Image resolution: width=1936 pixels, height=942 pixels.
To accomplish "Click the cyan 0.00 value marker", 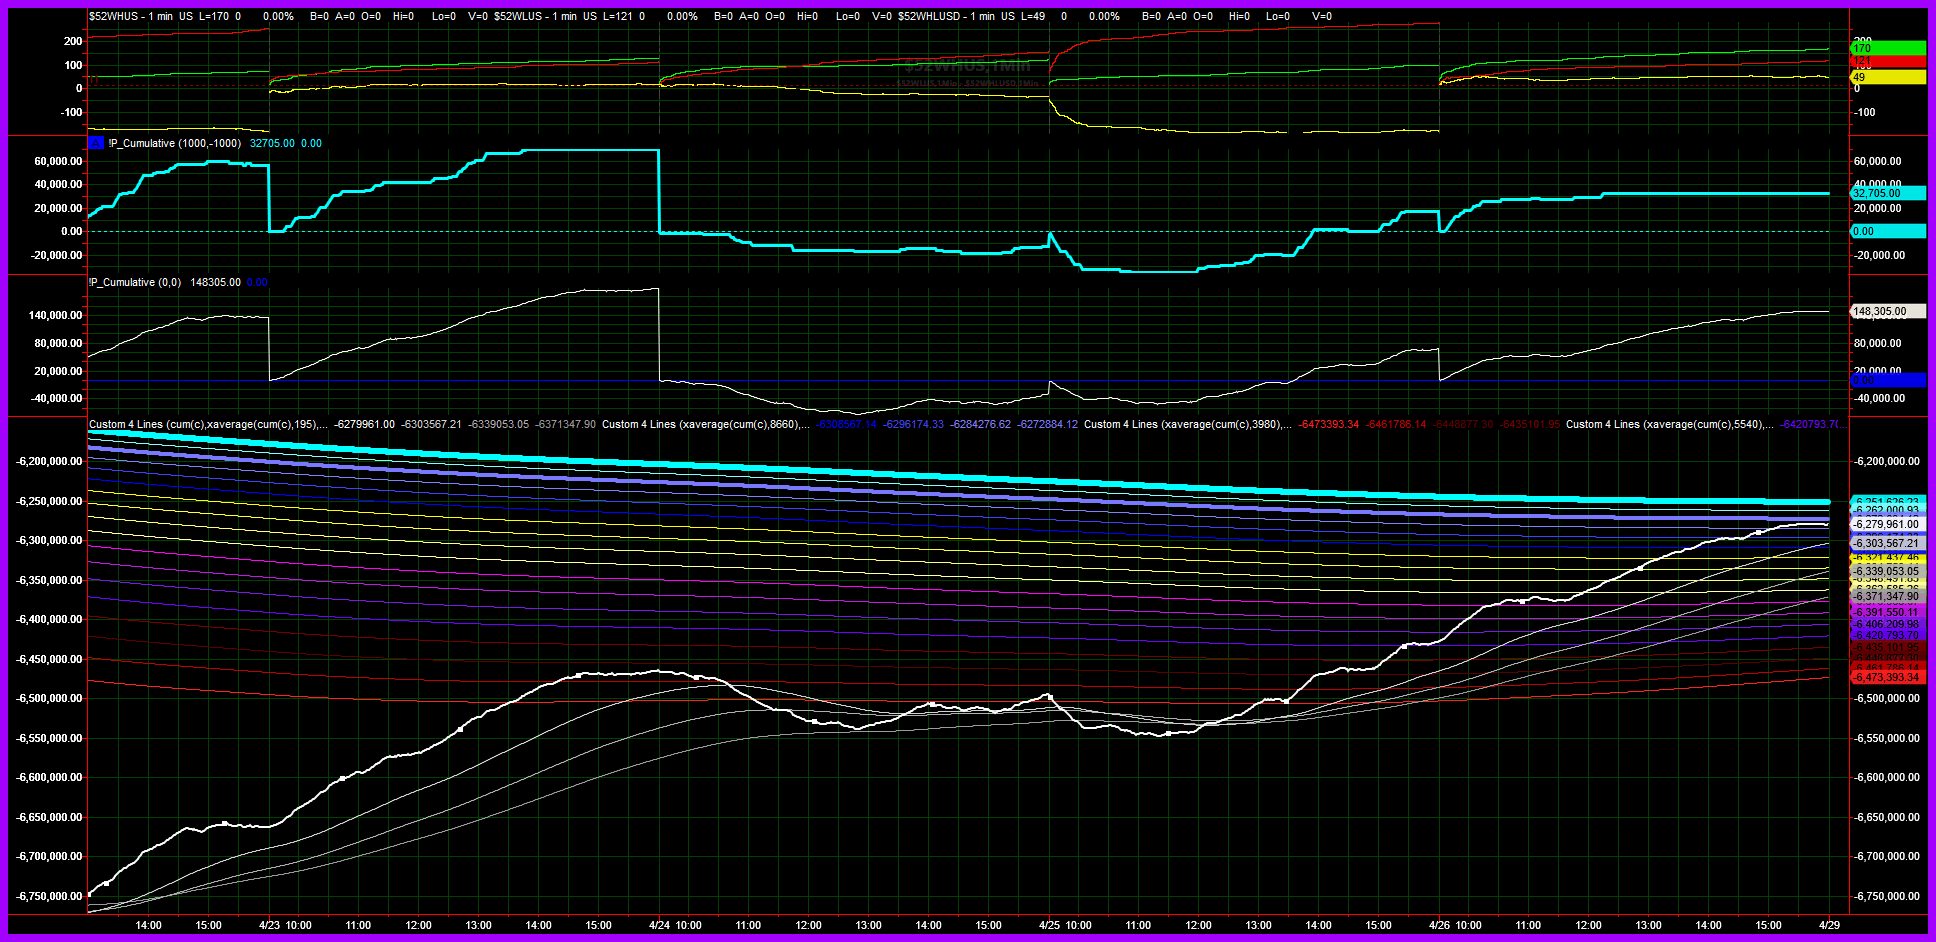I will tap(1887, 231).
